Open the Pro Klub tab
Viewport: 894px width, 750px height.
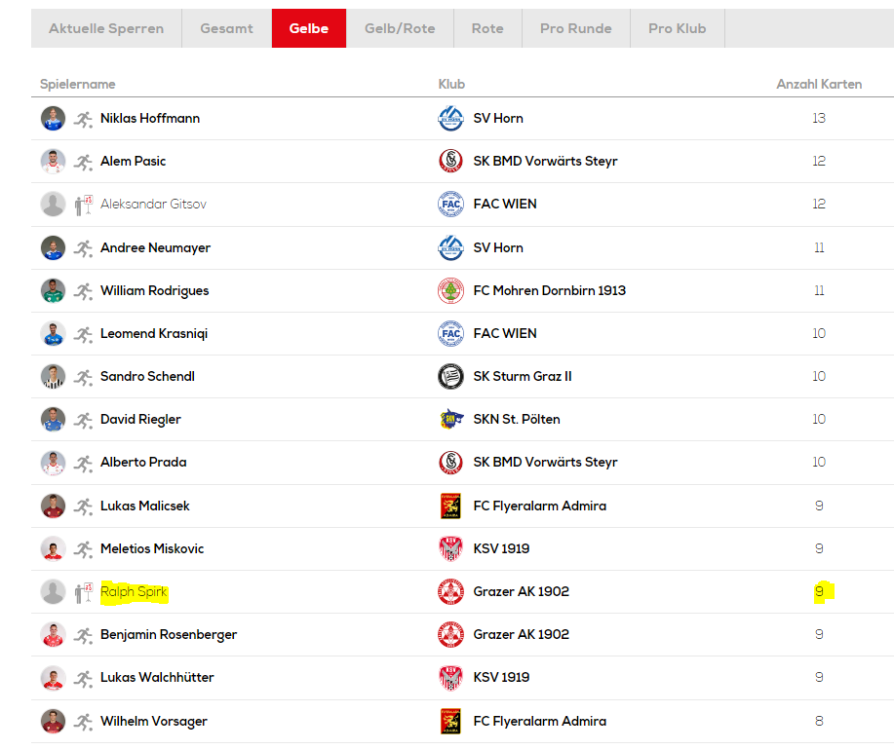coord(677,29)
